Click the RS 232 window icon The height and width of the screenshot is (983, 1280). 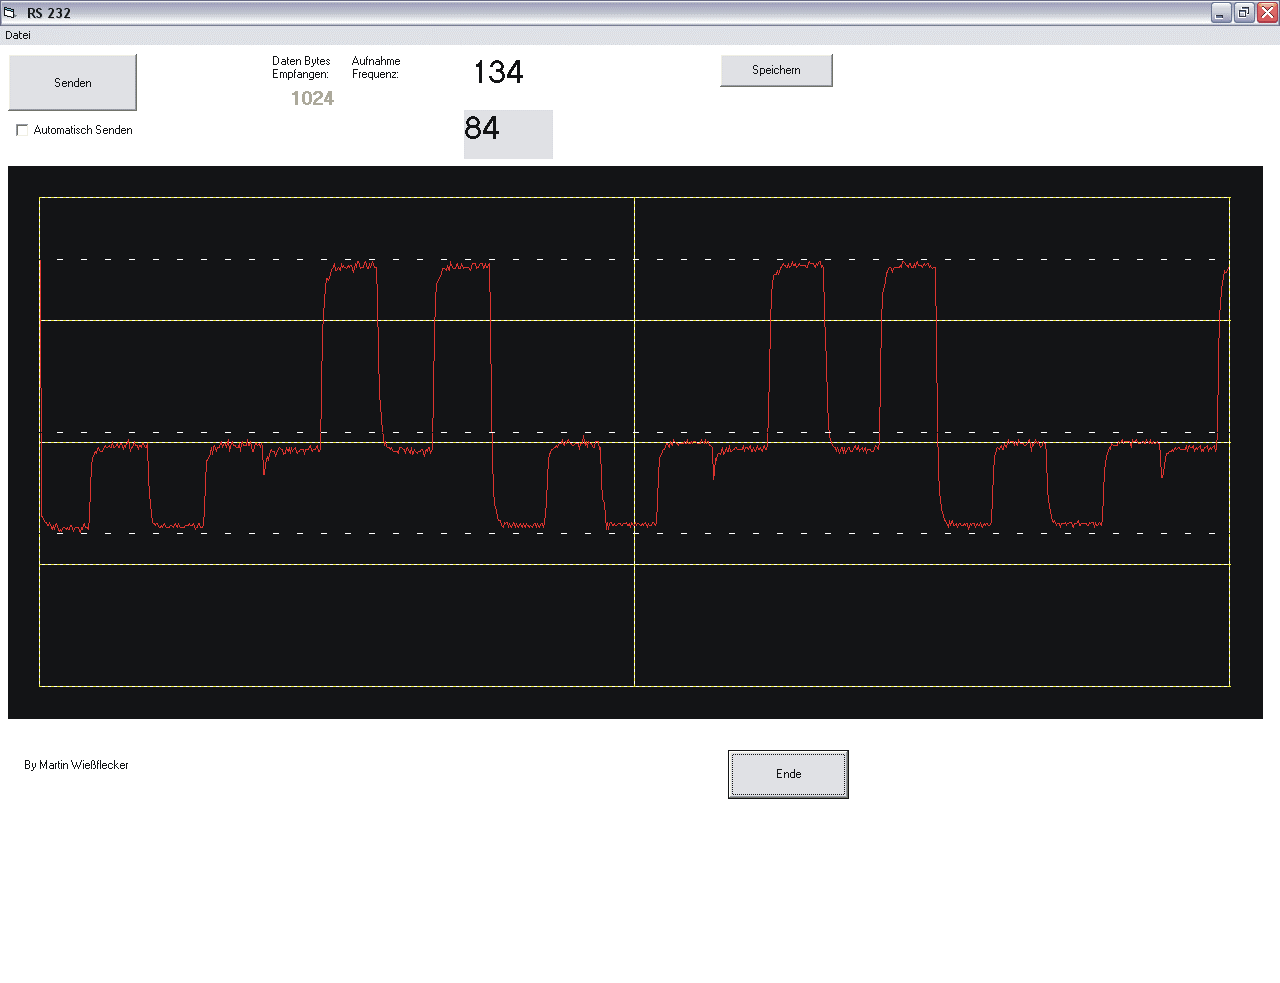10,13
